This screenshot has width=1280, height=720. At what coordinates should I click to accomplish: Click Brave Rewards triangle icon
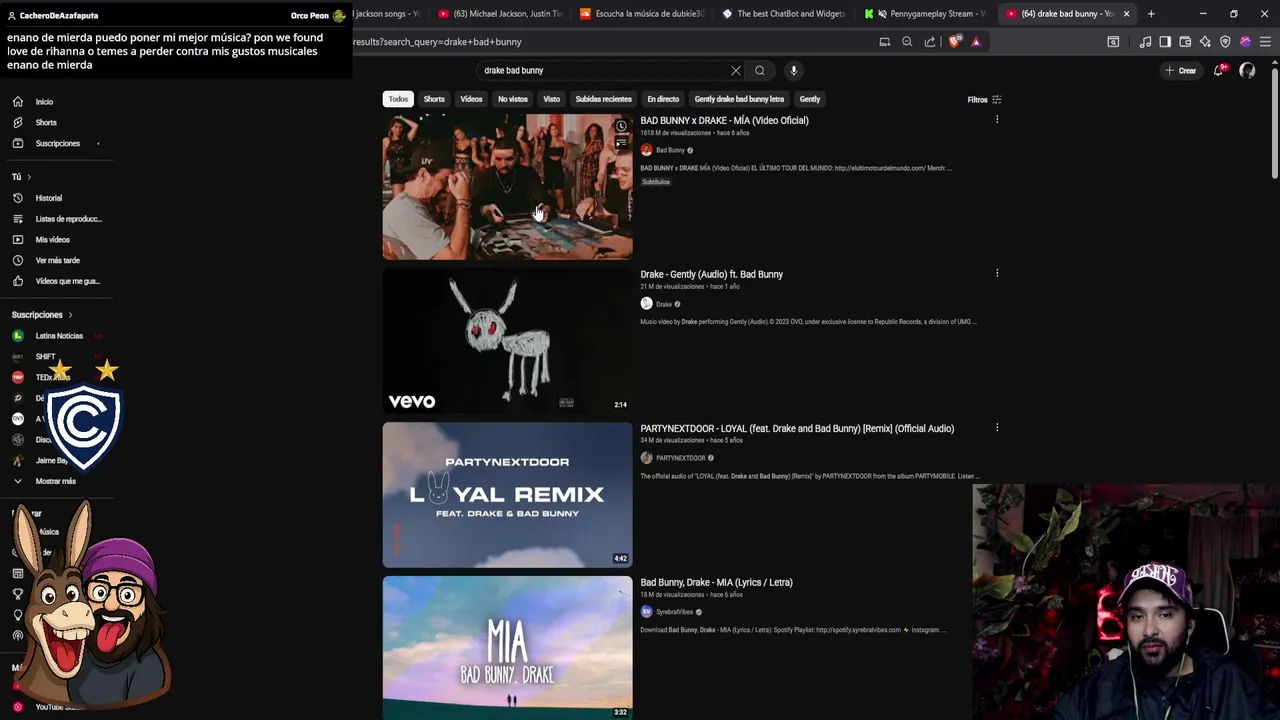tap(976, 42)
